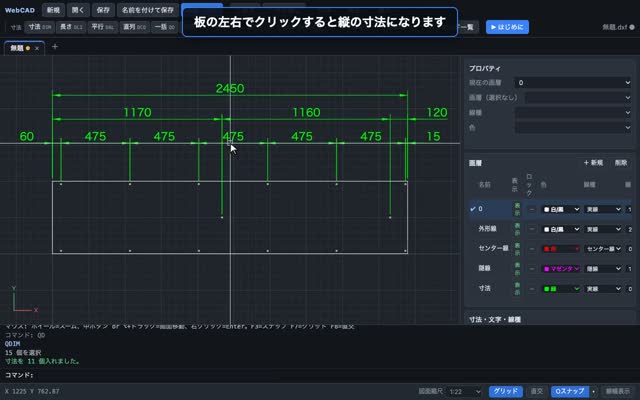
Task: Select the 隠線 layer name
Action: click(484, 268)
